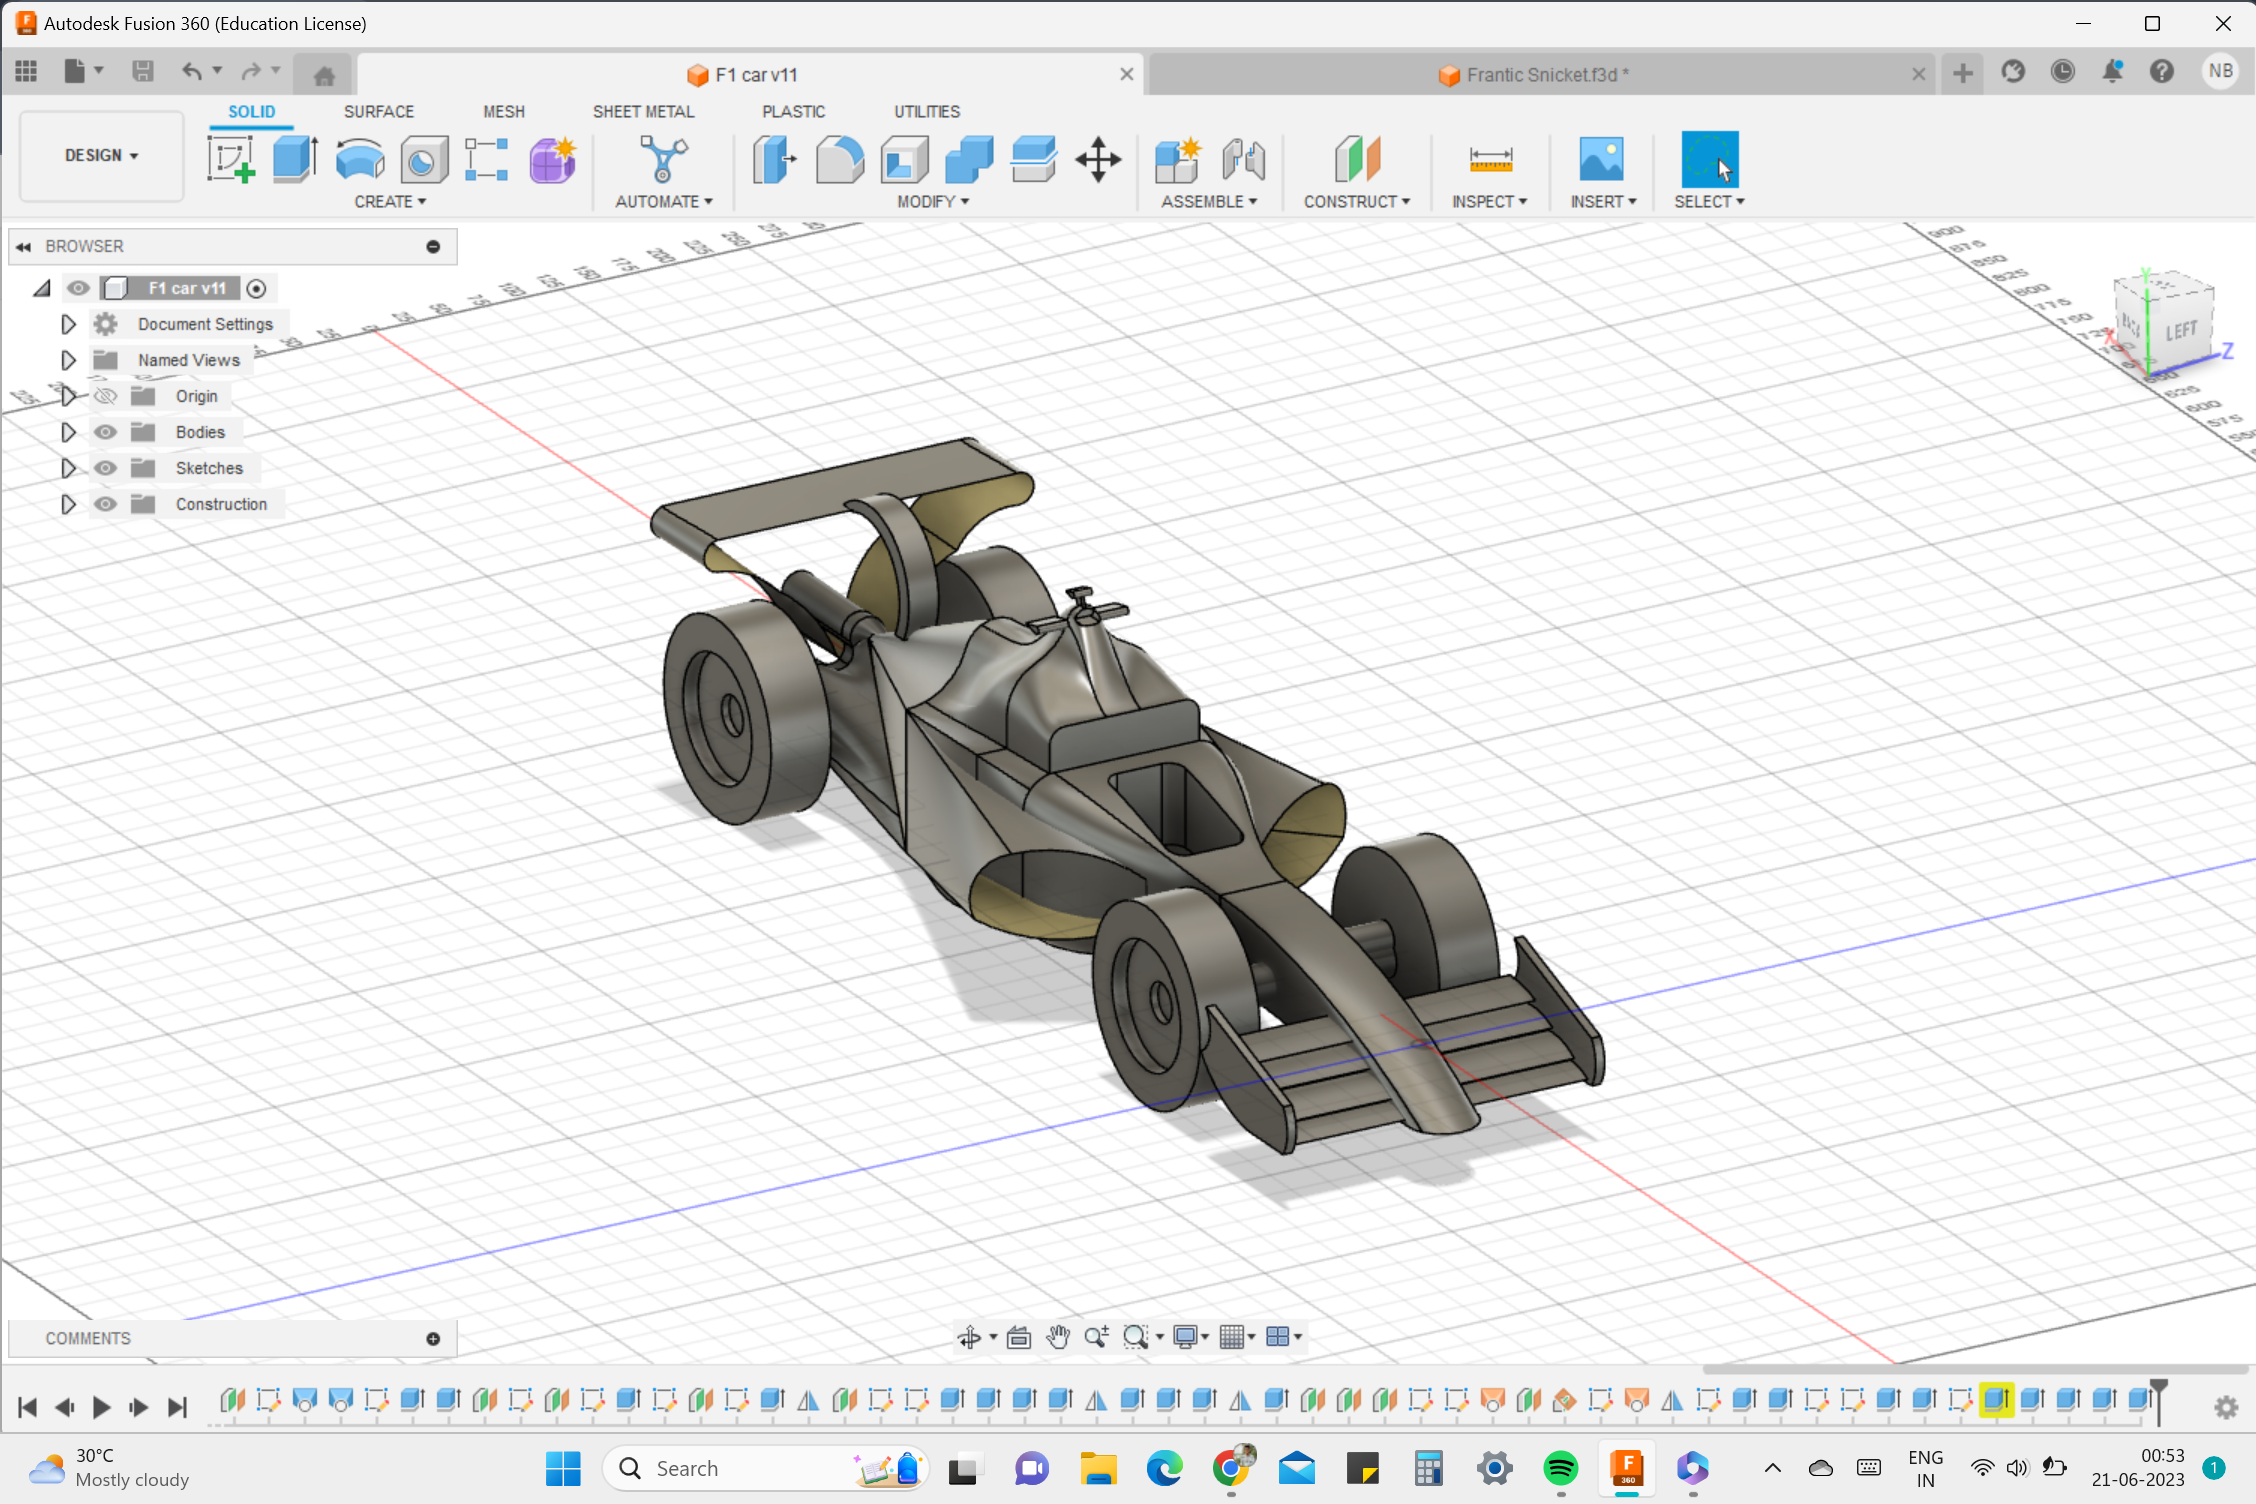Expand the Bodies tree item
This screenshot has height=1504, width=2256.
click(68, 431)
